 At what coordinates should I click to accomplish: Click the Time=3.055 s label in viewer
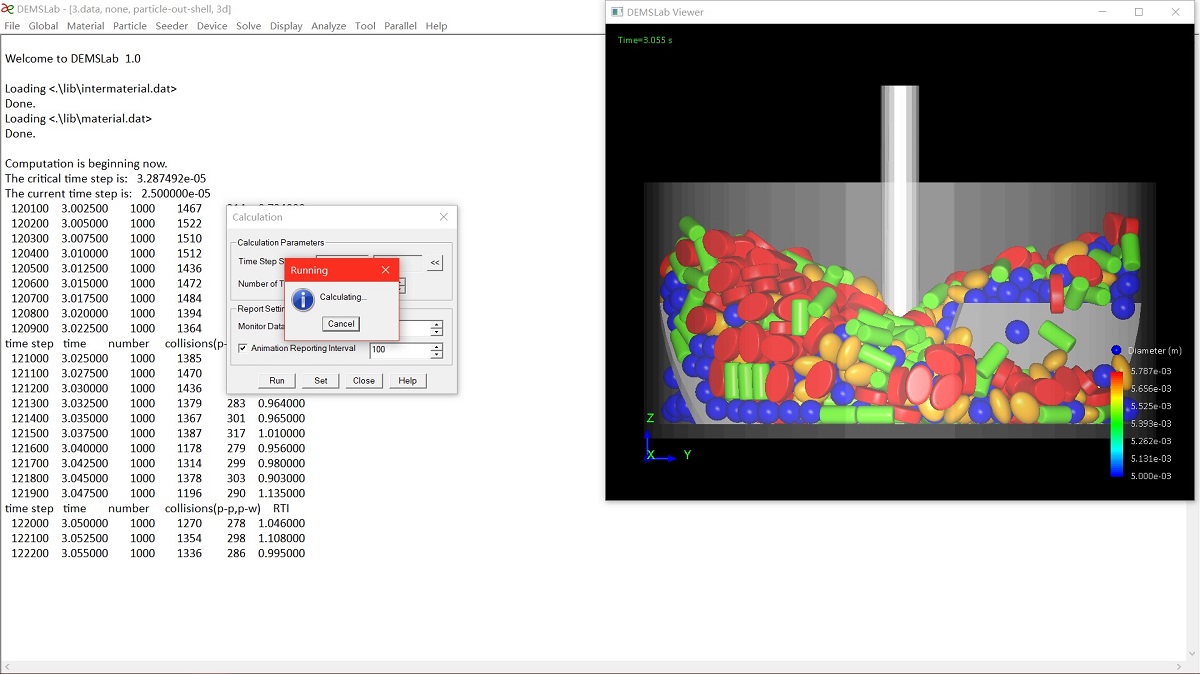point(645,40)
